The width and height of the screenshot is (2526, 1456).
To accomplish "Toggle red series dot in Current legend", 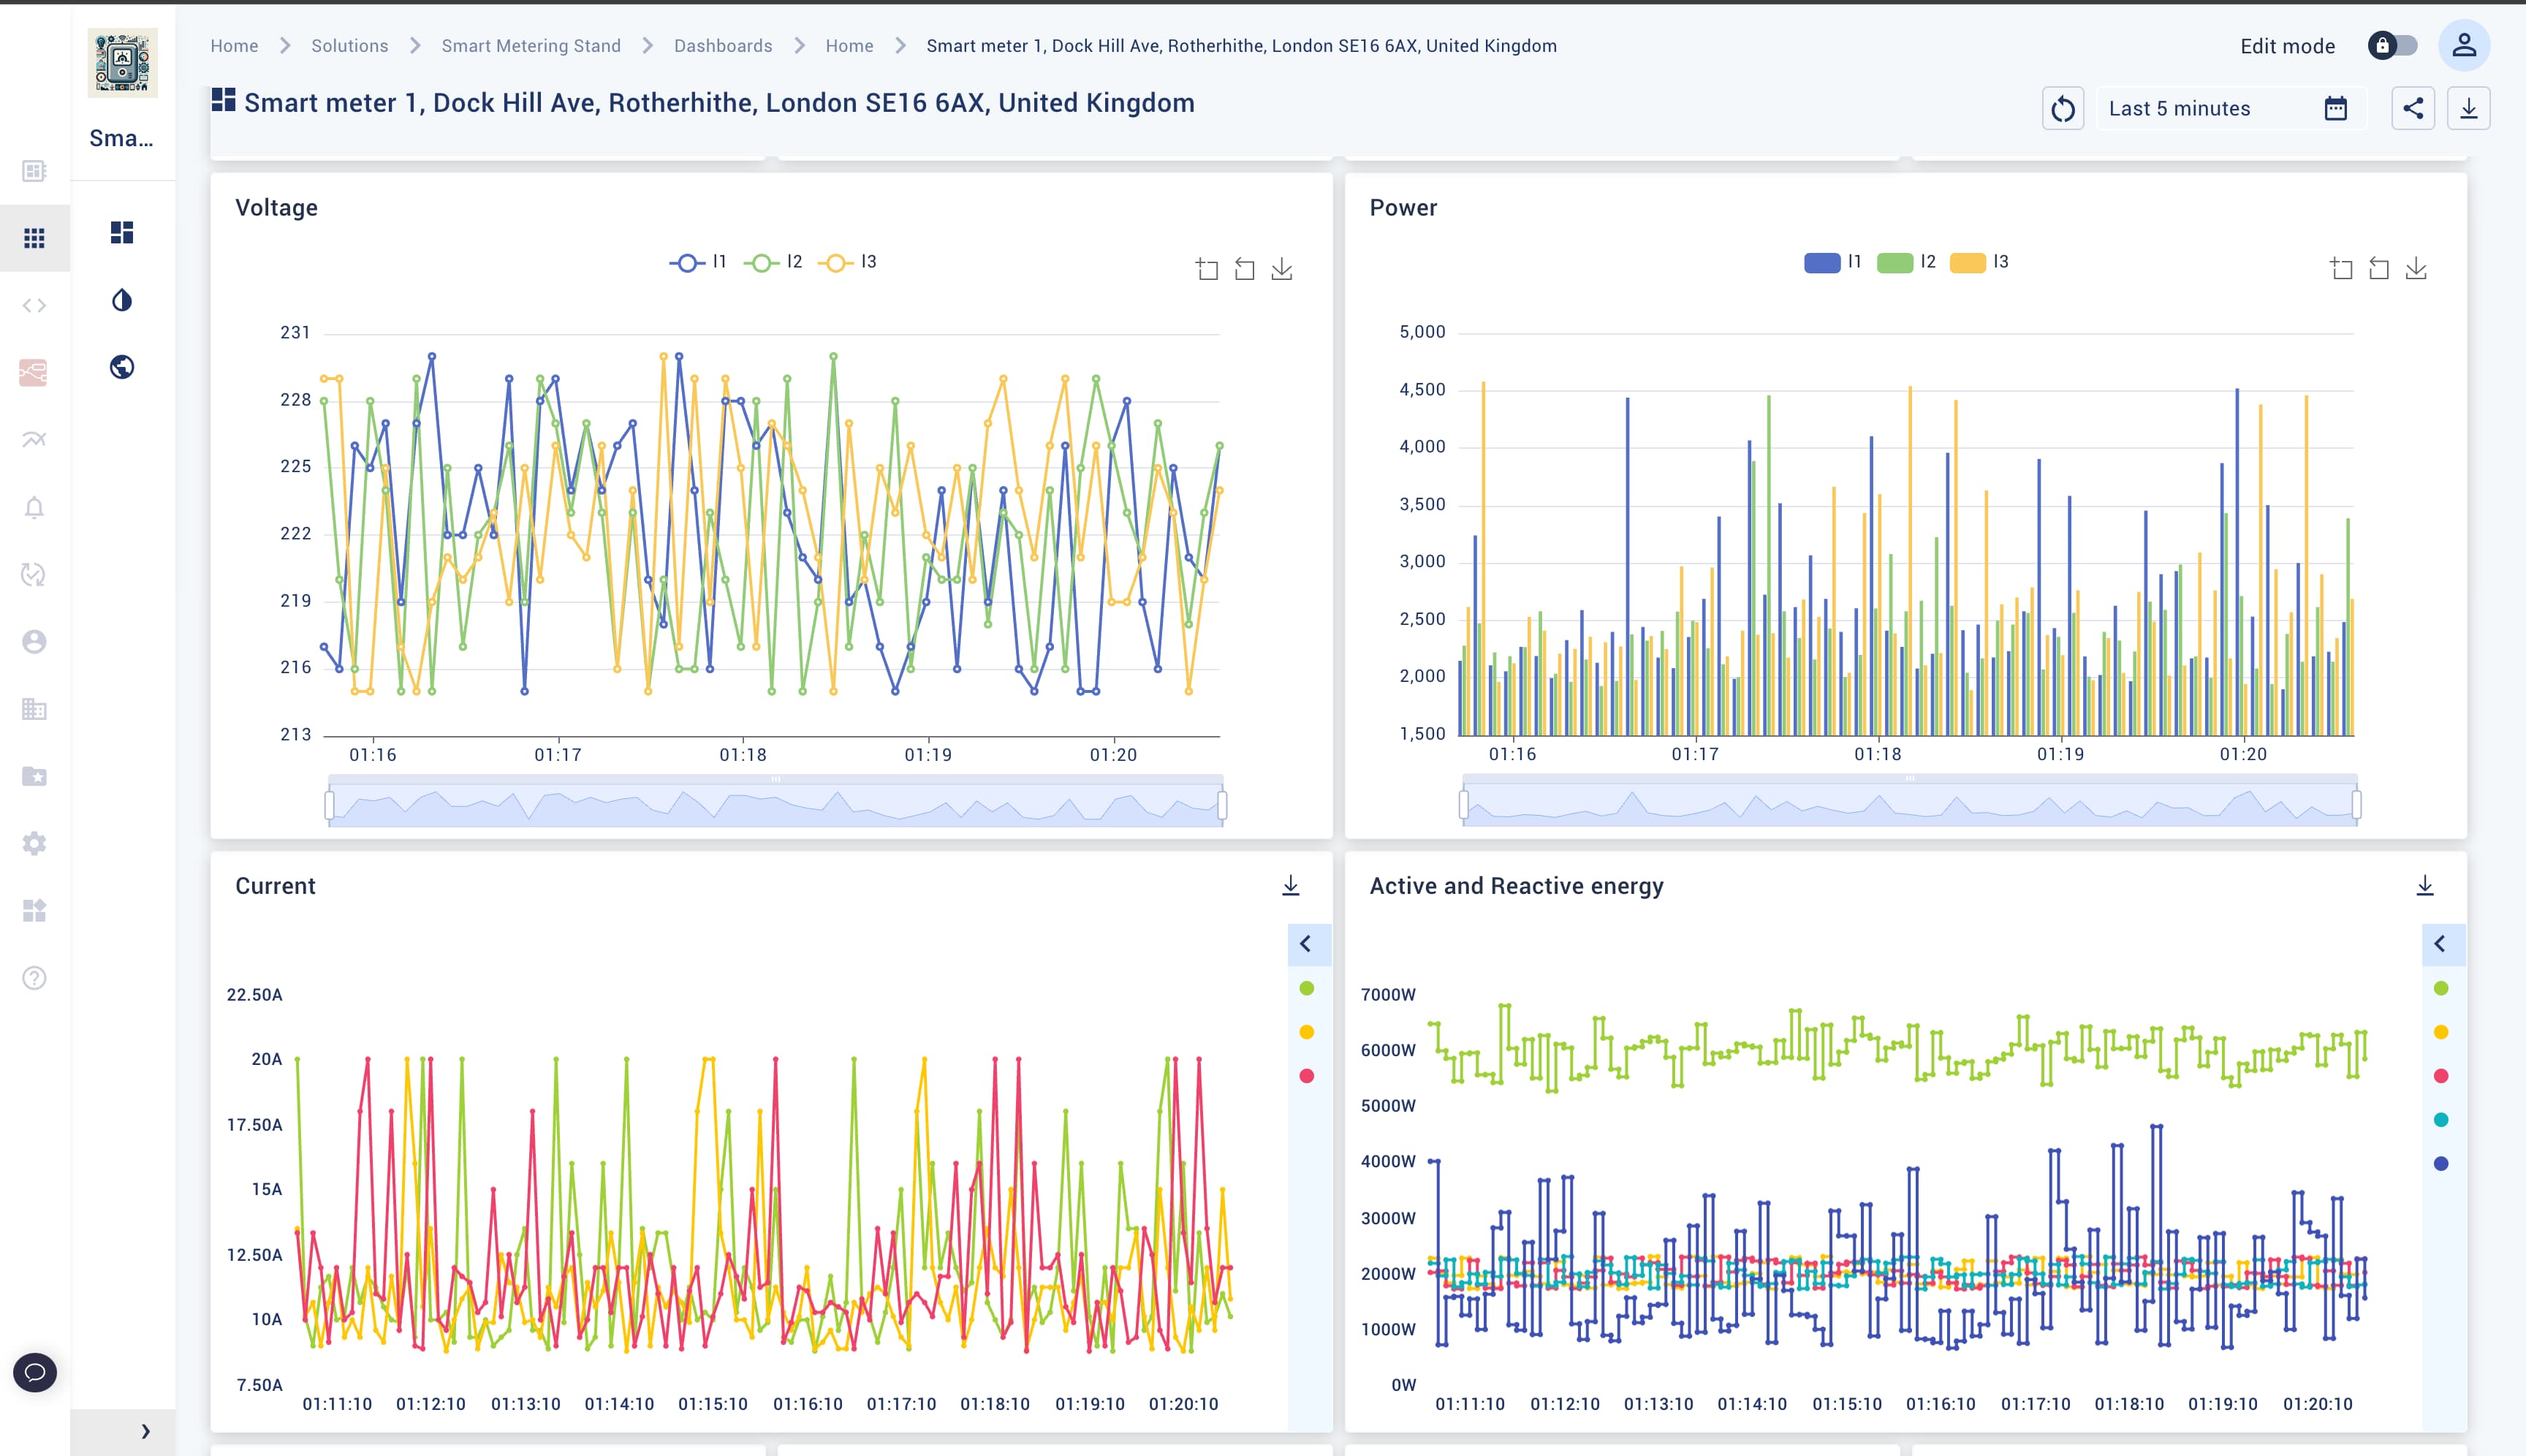I will point(1306,1076).
